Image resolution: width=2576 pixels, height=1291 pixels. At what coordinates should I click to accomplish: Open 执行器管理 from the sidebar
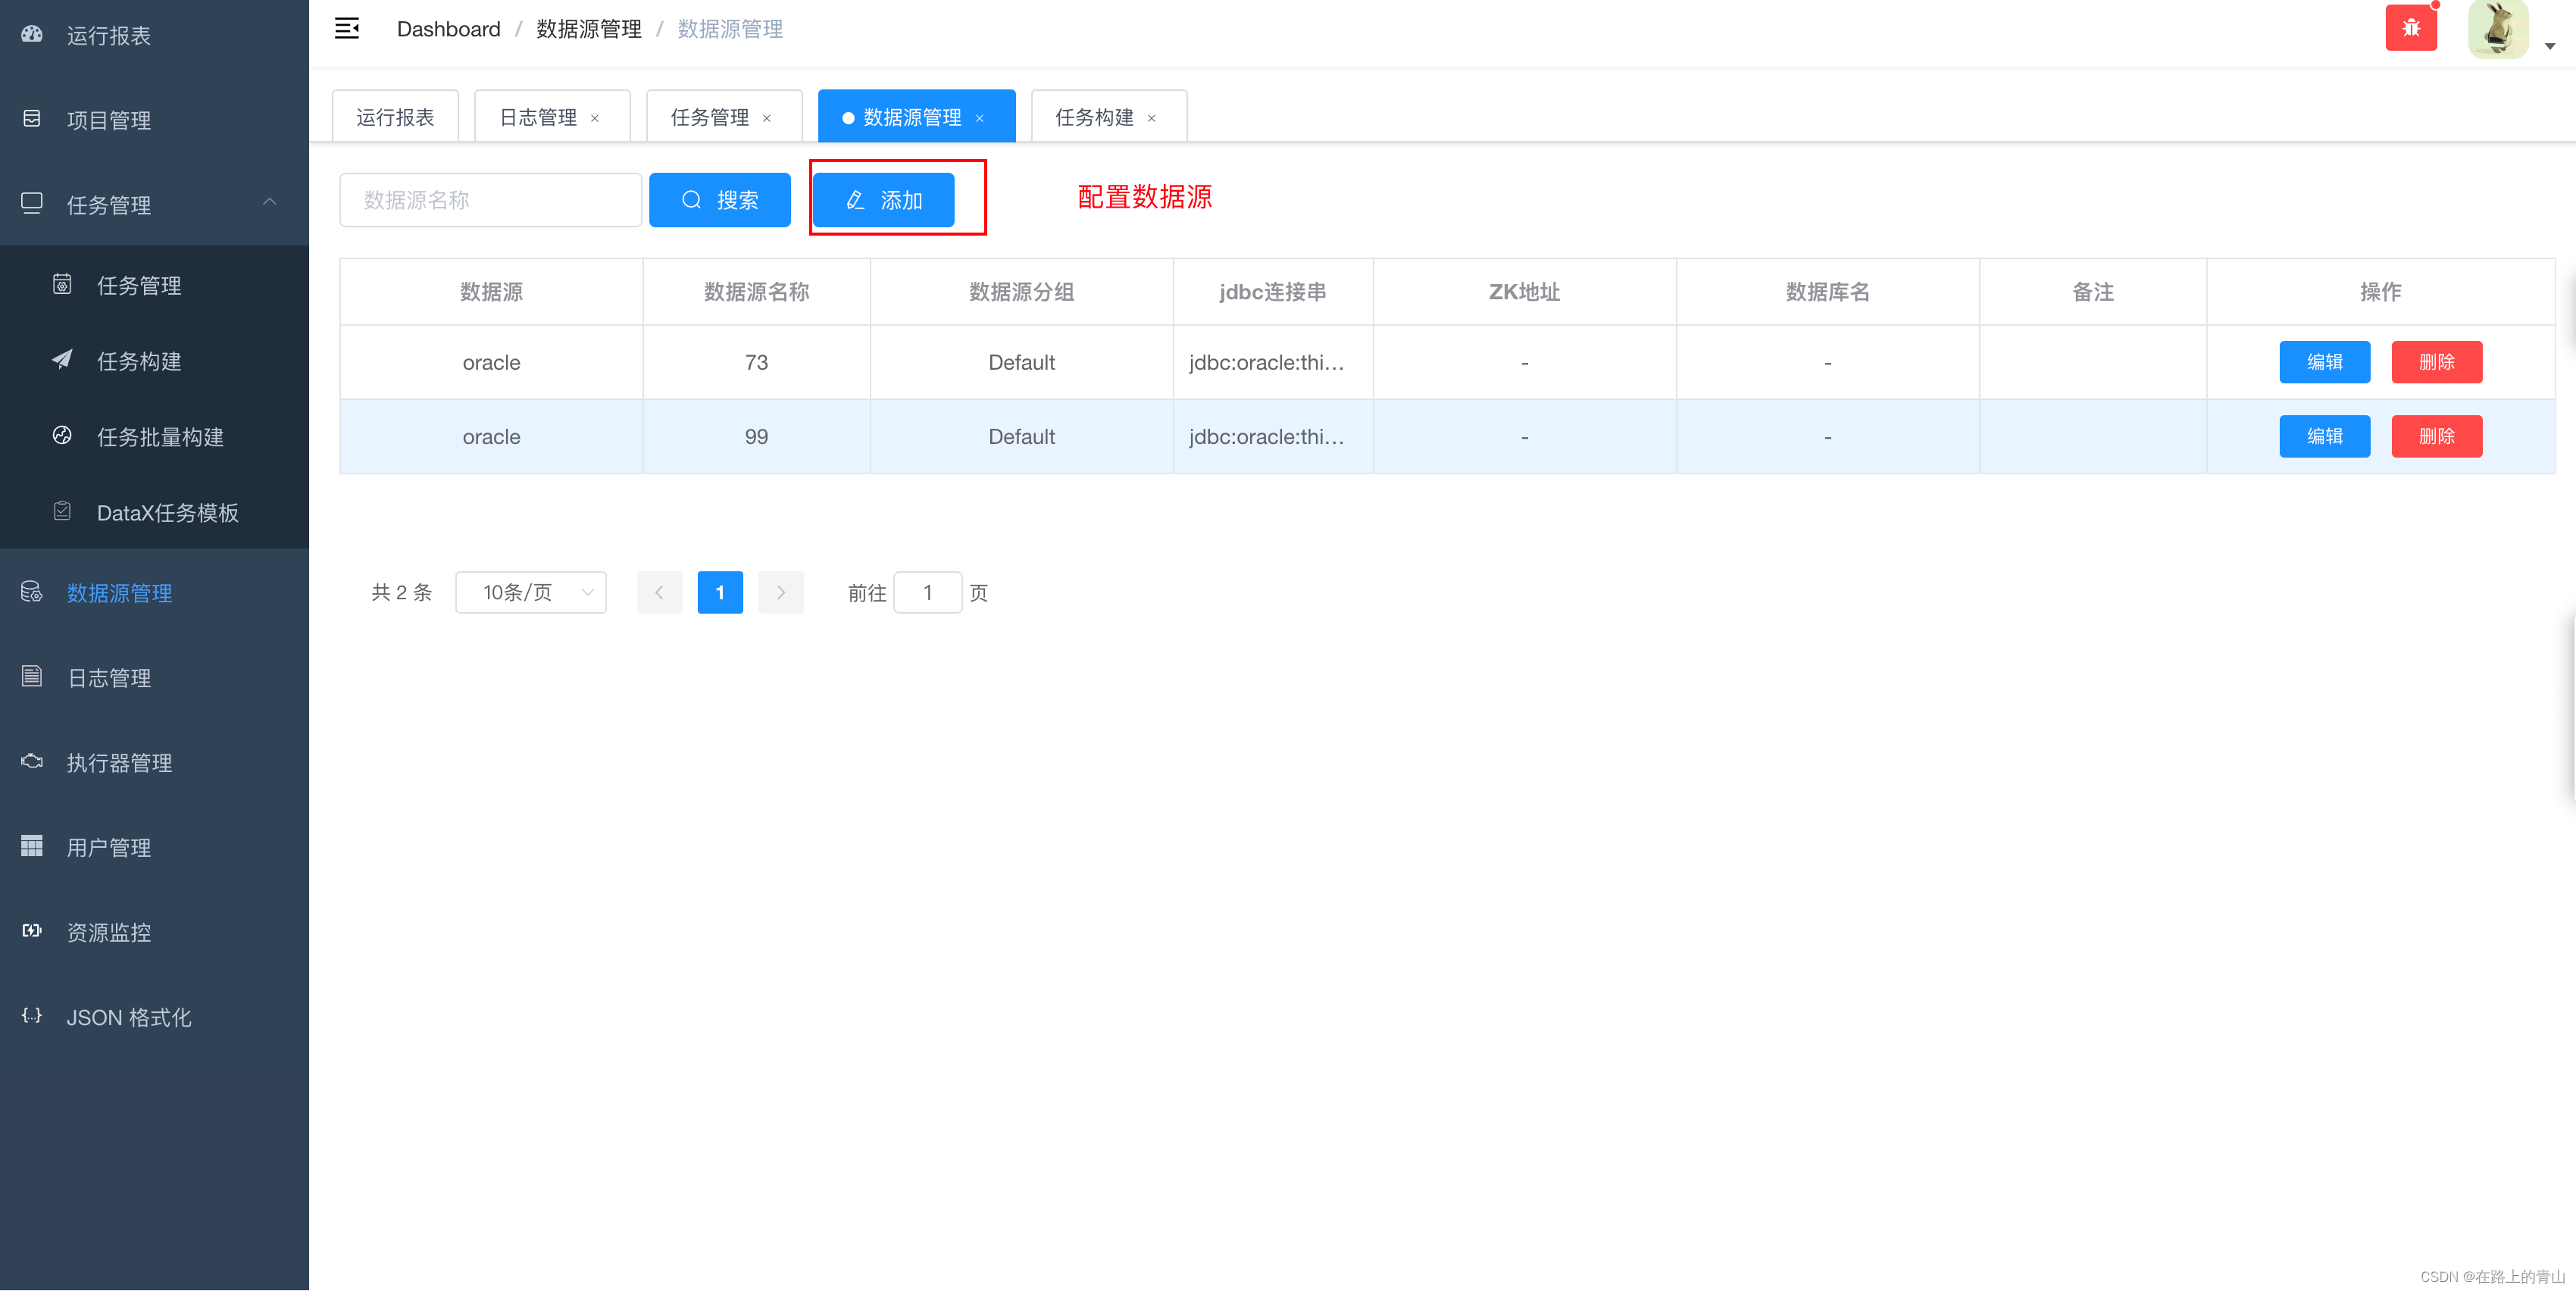[119, 762]
